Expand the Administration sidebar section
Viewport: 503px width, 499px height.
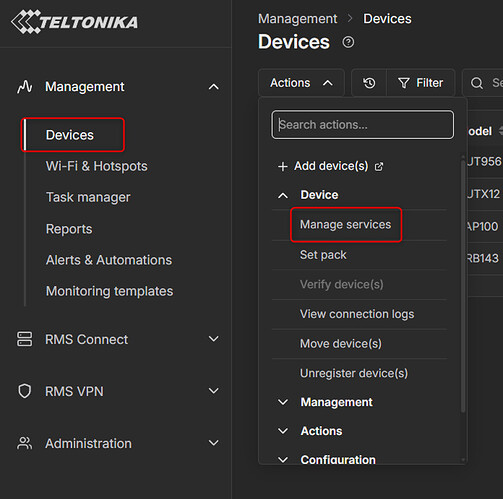[x=214, y=443]
